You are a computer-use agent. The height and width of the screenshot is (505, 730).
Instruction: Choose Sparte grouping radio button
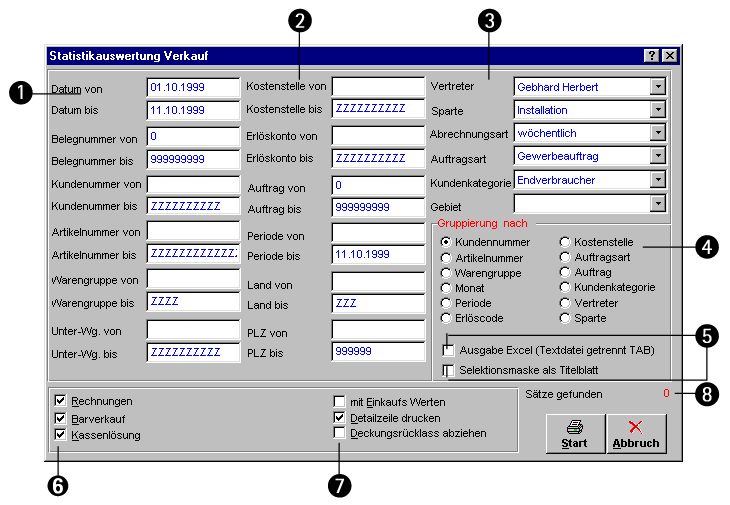point(565,318)
